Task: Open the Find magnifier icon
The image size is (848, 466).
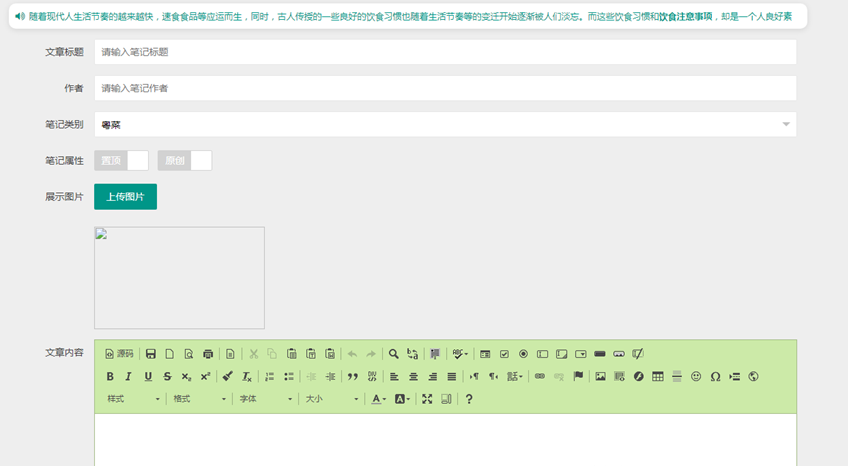Action: (394, 354)
